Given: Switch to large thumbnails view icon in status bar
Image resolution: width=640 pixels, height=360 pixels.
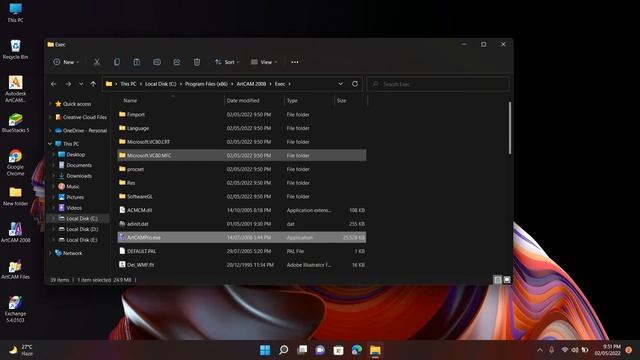Looking at the screenshot, I should (x=507, y=280).
